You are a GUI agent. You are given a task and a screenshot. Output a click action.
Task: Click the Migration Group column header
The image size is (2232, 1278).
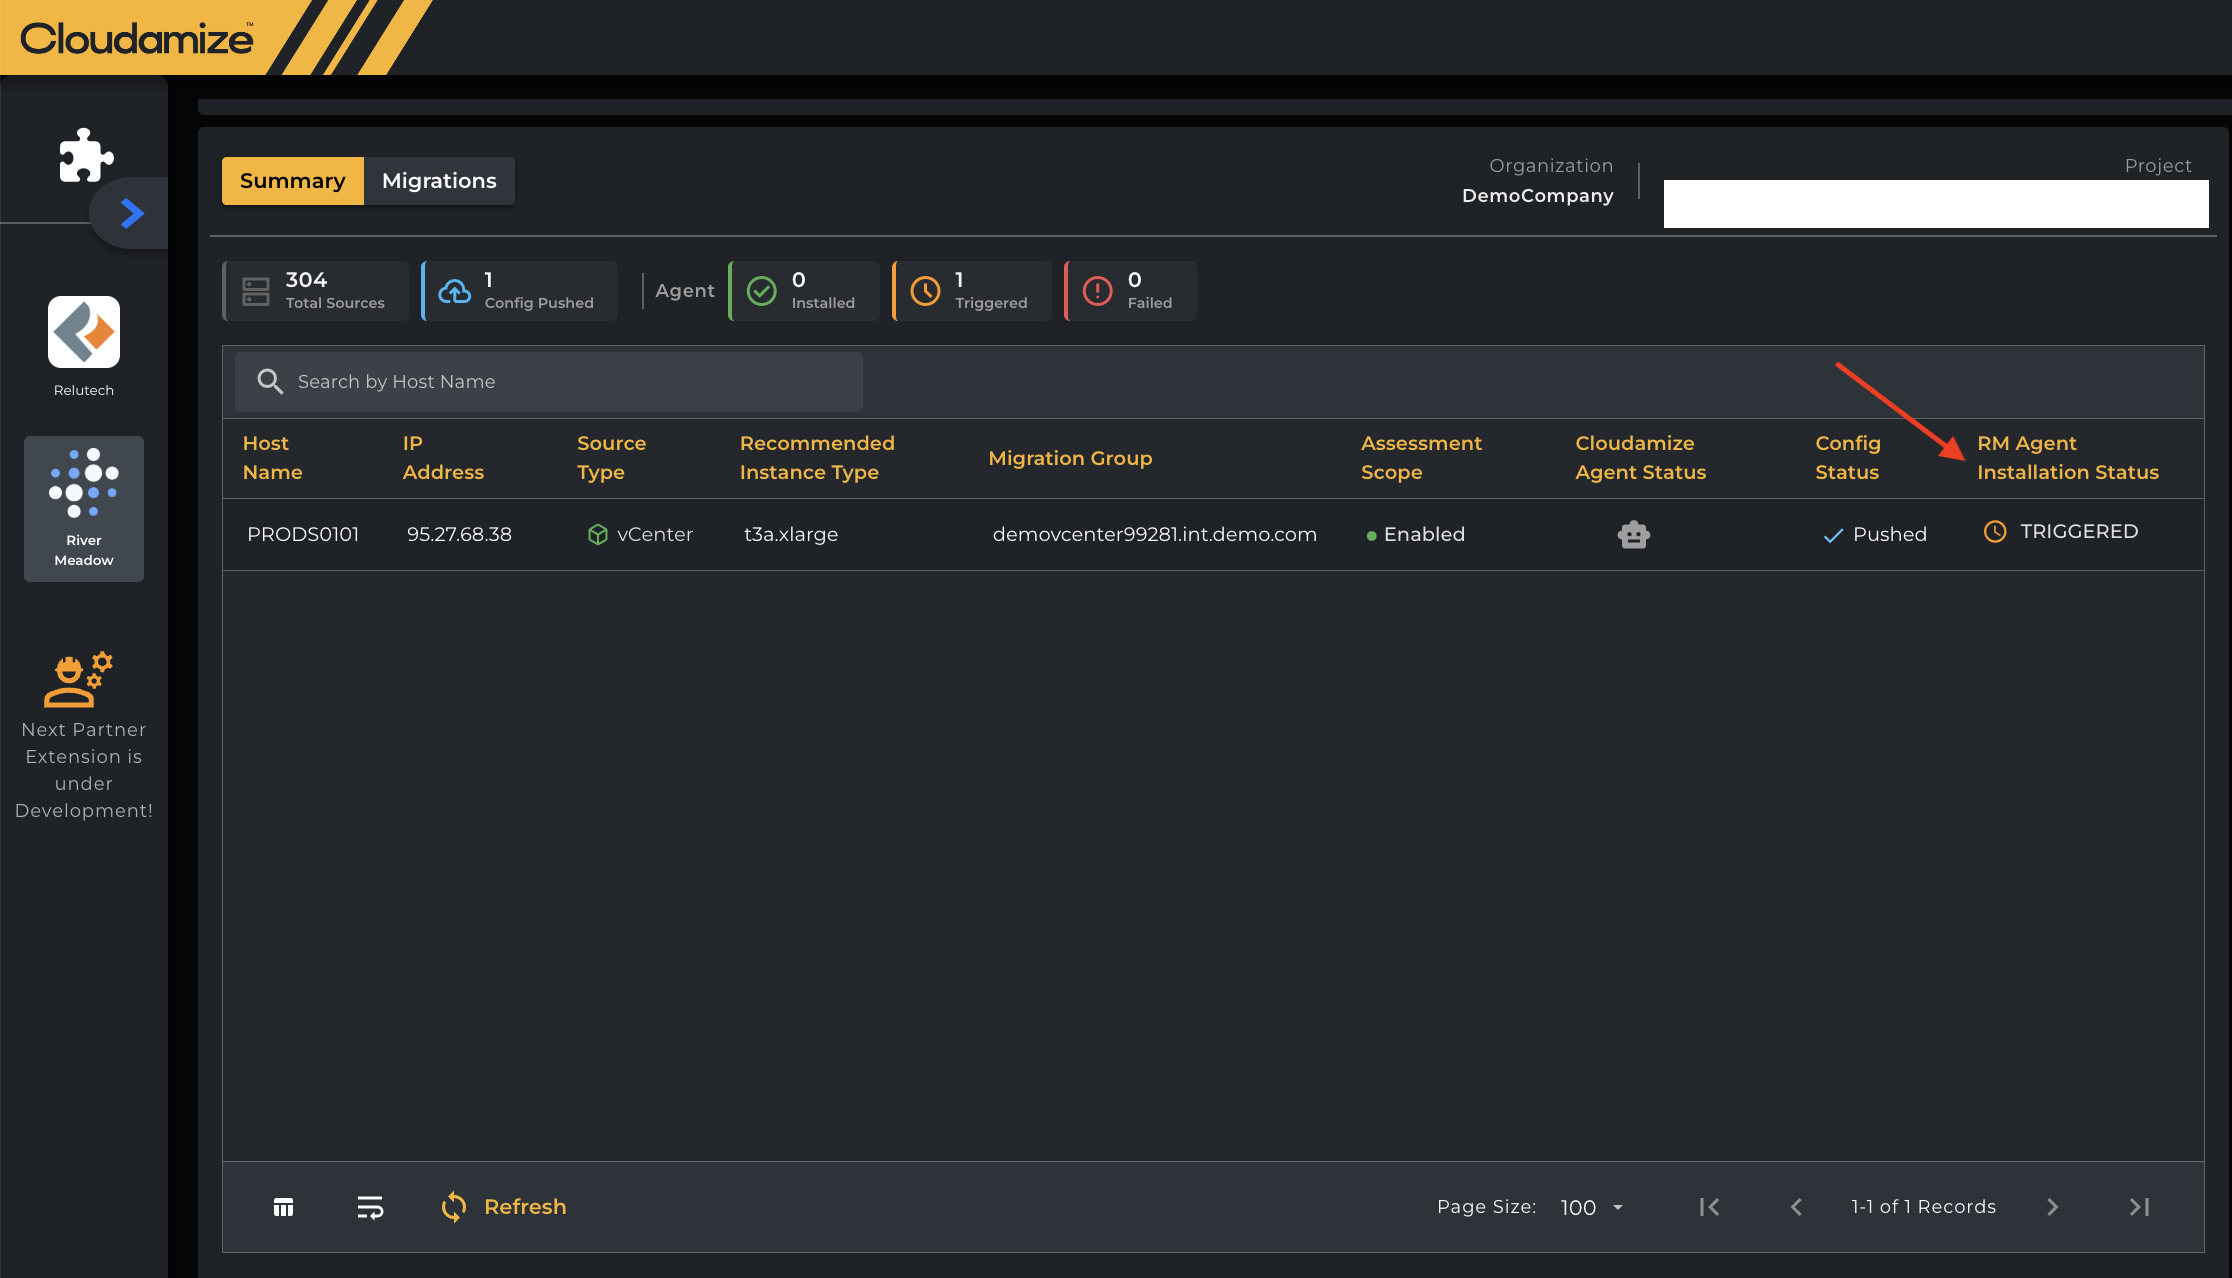click(x=1070, y=458)
